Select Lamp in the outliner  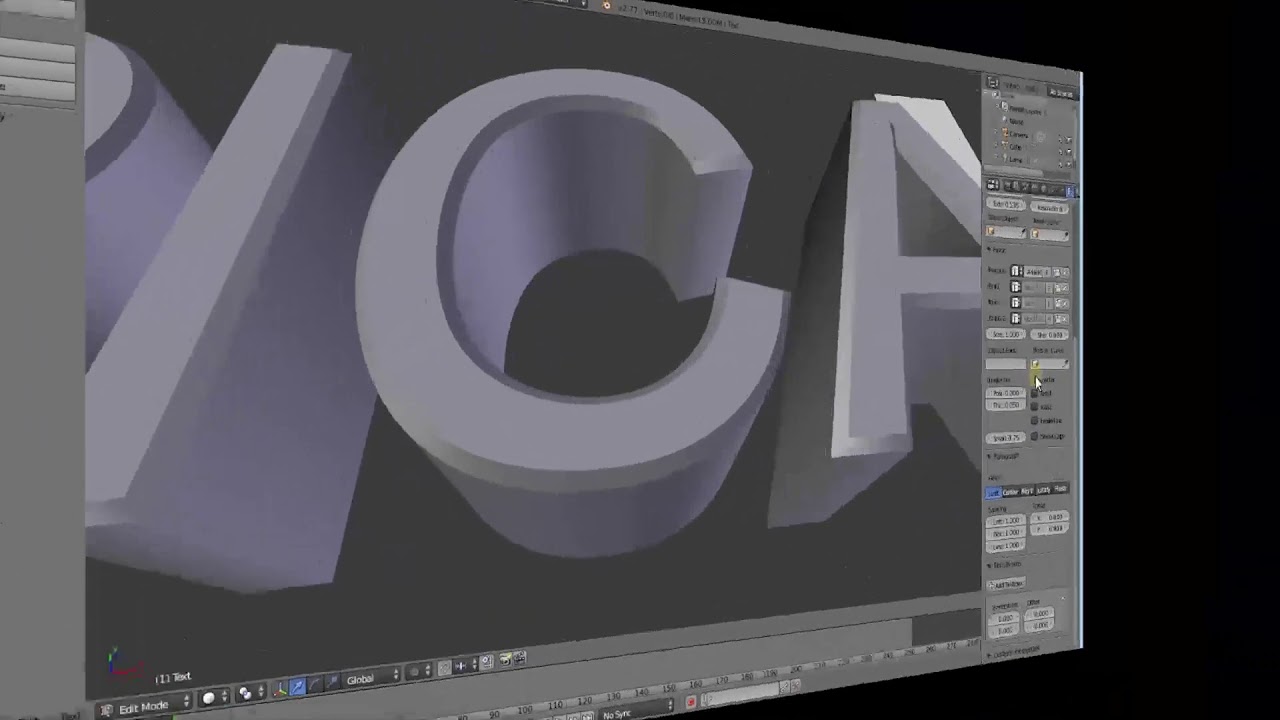pyautogui.click(x=1015, y=159)
